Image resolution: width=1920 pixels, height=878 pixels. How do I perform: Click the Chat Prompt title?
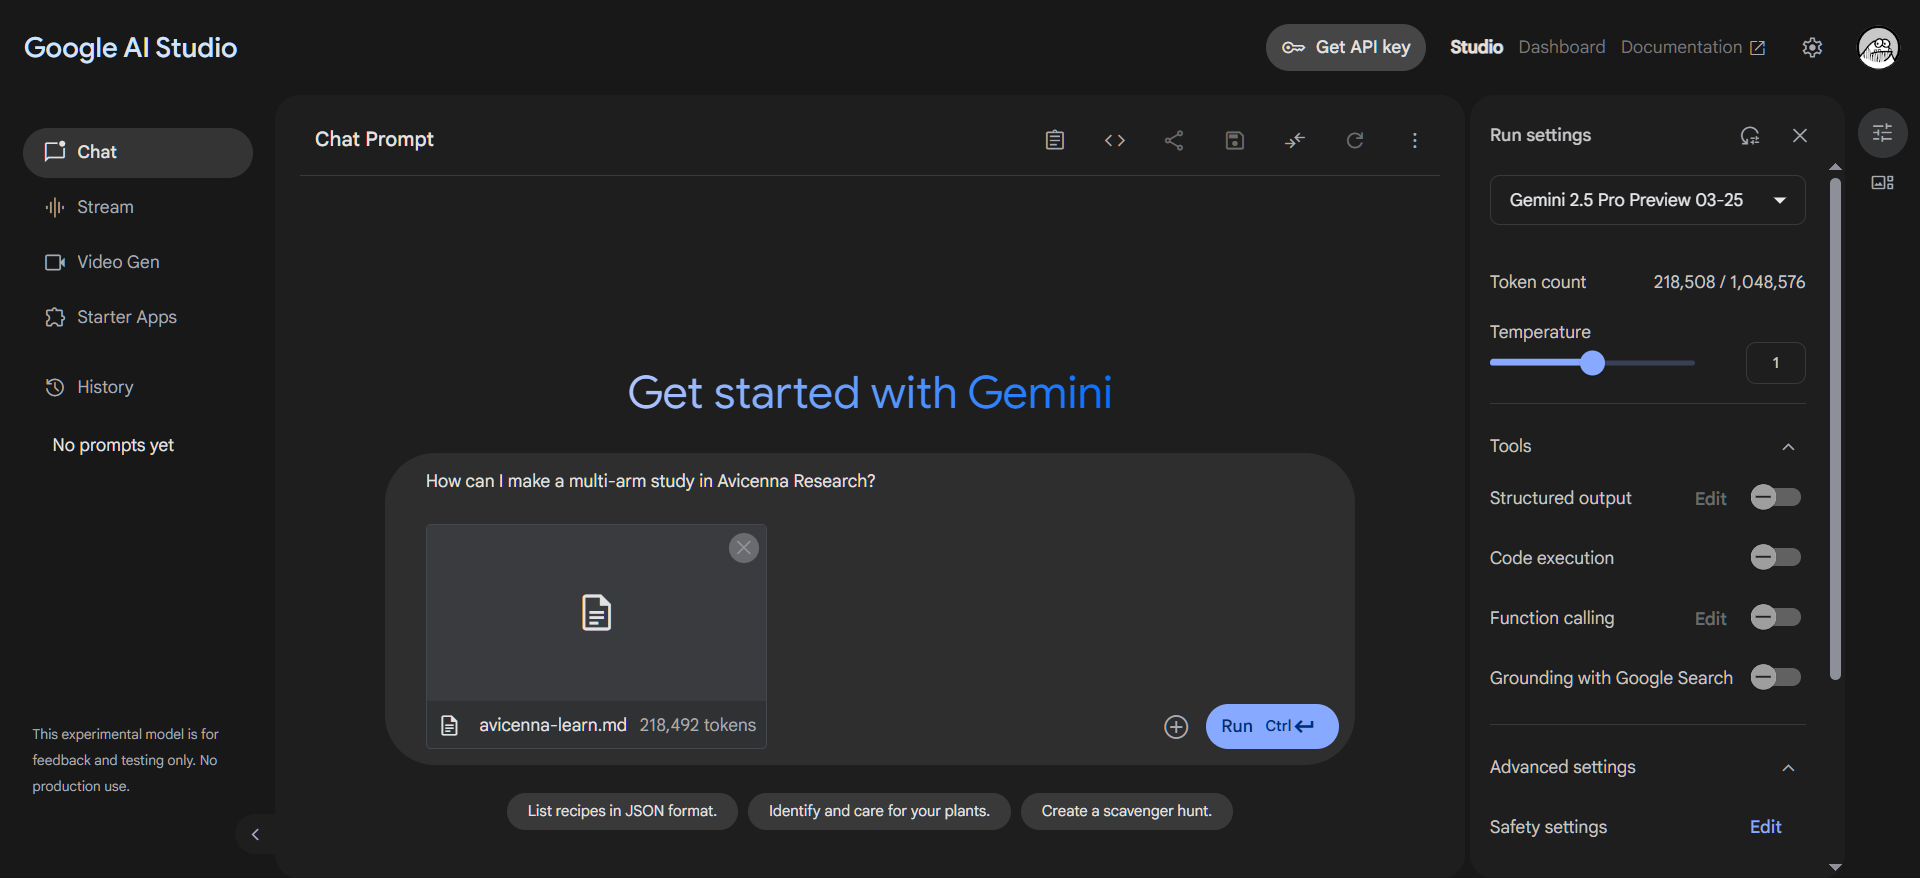pos(374,139)
